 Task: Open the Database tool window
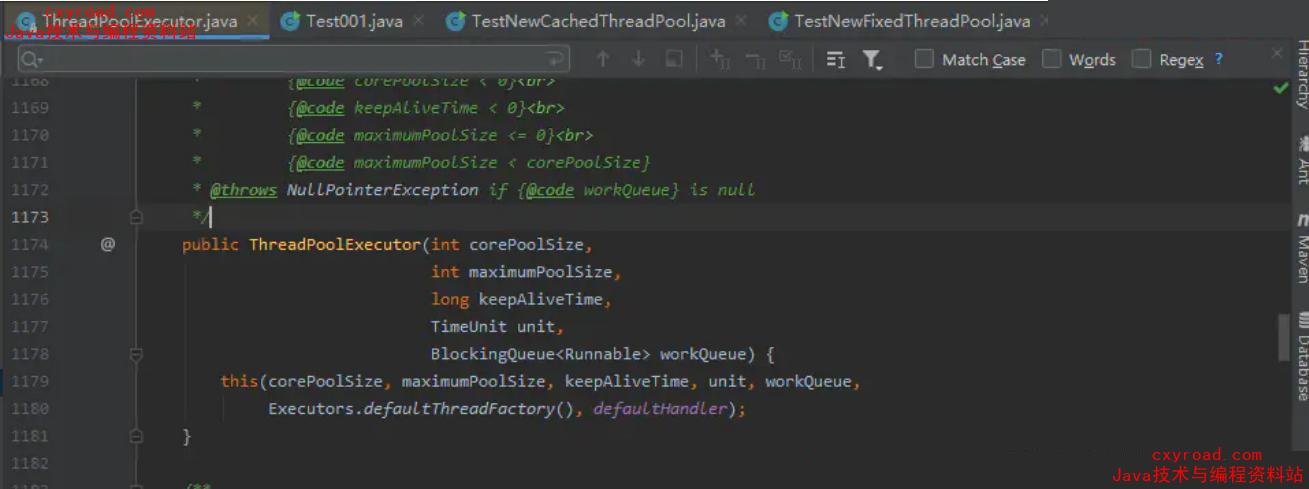click(x=1302, y=358)
